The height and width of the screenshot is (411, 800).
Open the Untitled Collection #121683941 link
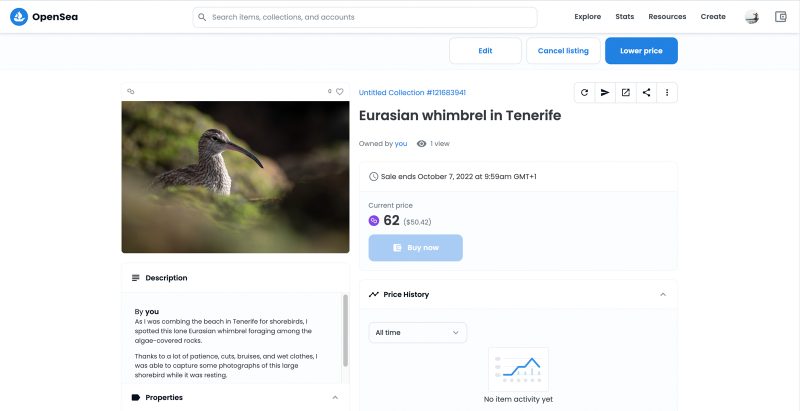412,92
